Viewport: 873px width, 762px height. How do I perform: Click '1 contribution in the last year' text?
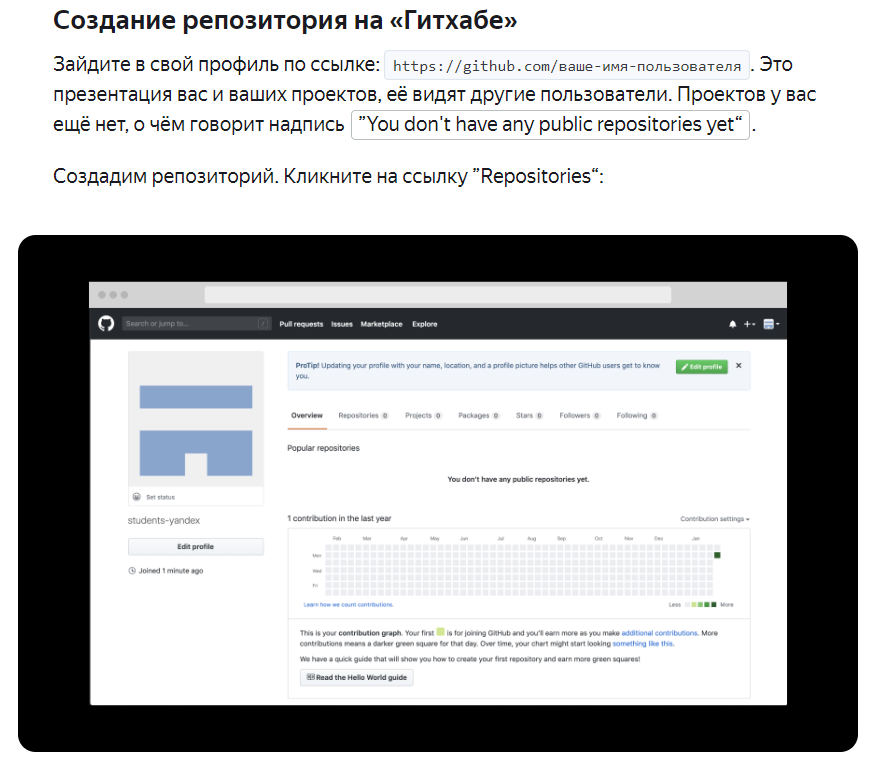[339, 518]
